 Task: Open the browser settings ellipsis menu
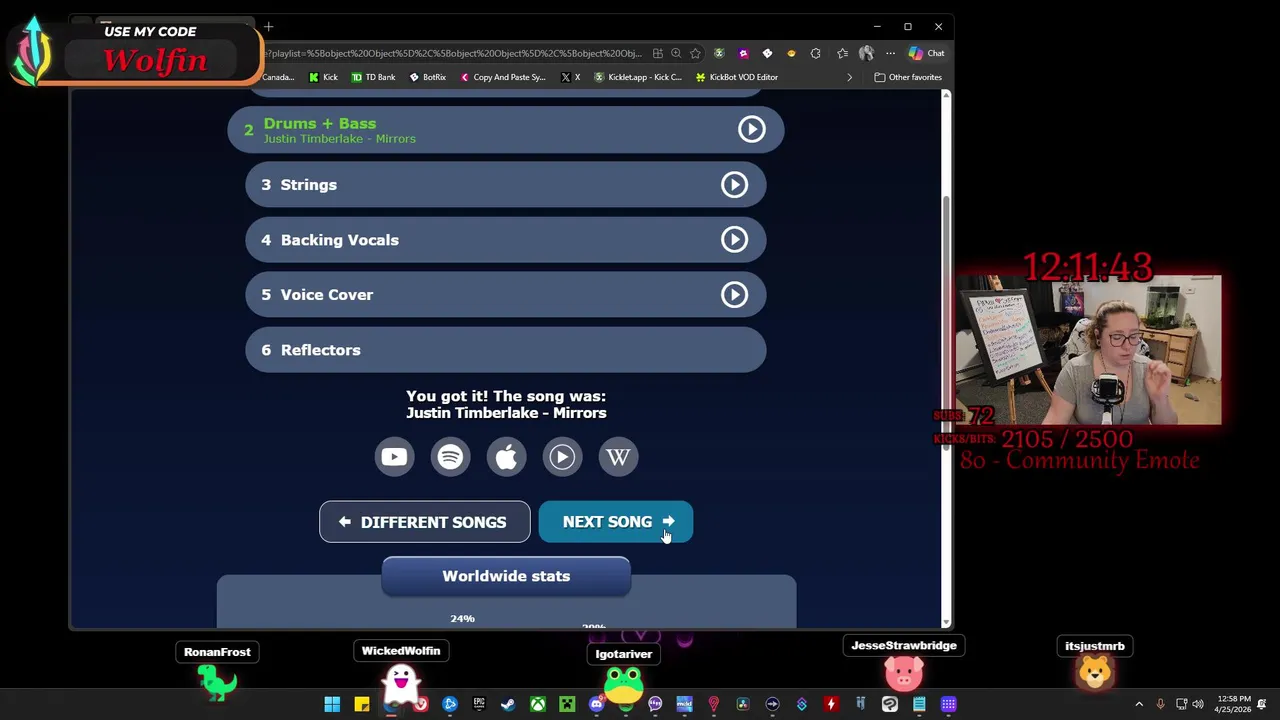[x=890, y=53]
